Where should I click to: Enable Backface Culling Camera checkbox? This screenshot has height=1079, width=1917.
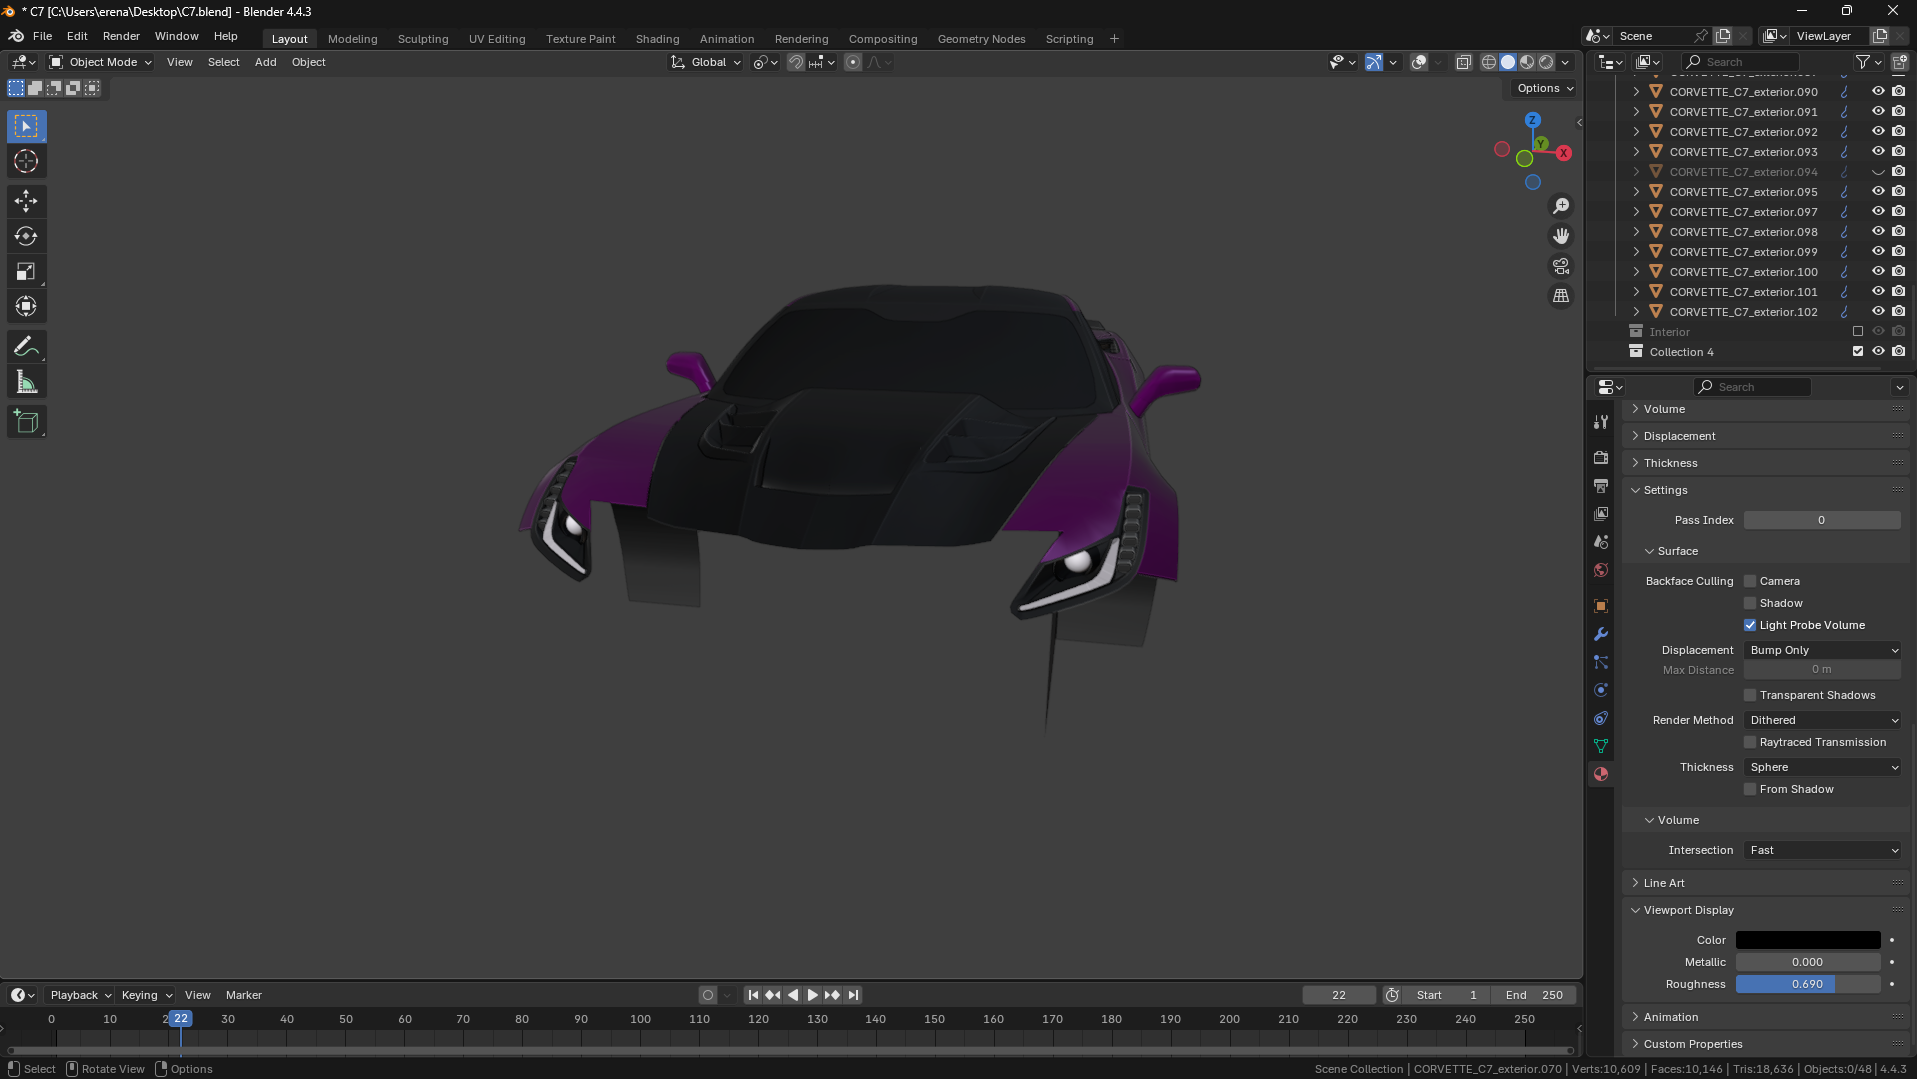pyautogui.click(x=1750, y=581)
